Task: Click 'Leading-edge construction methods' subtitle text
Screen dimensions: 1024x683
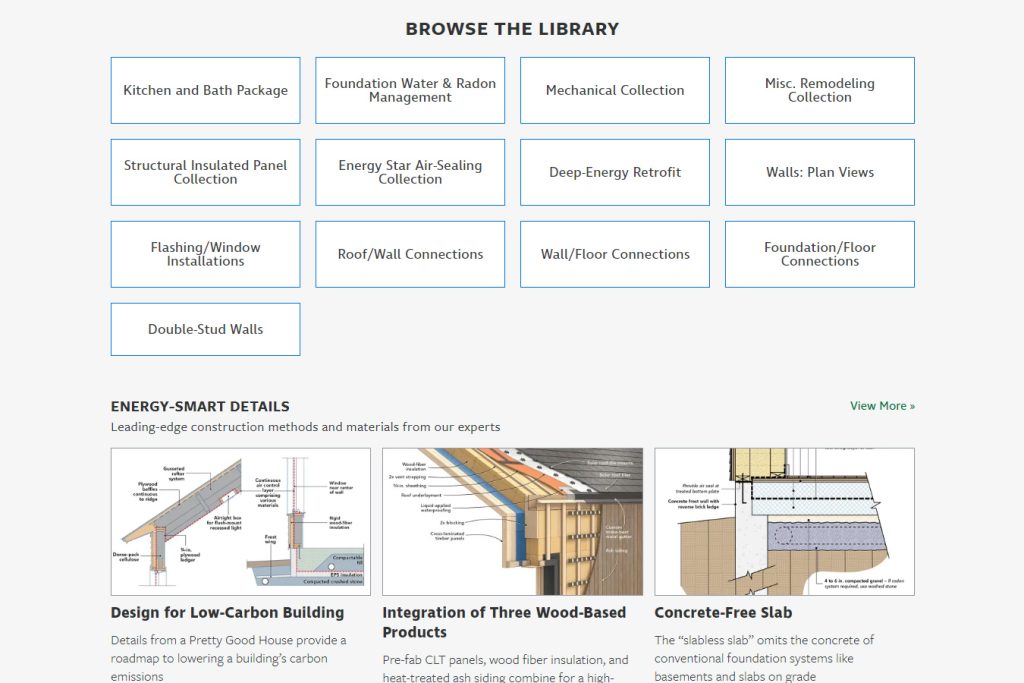Action: [x=305, y=427]
